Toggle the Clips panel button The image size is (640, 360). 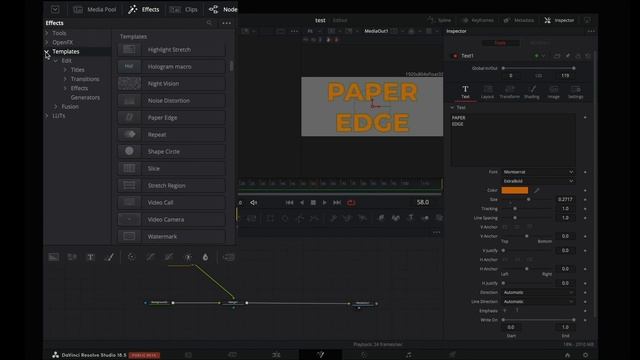[183, 9]
